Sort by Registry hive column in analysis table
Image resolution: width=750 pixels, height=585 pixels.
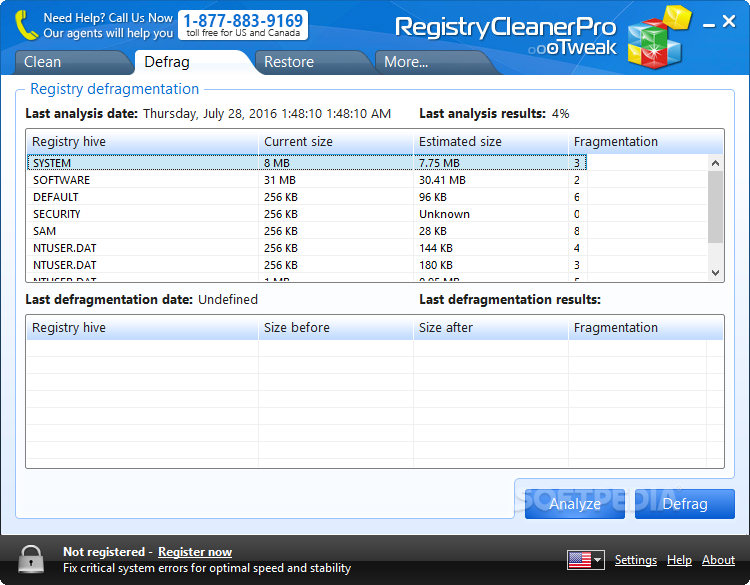click(143, 142)
